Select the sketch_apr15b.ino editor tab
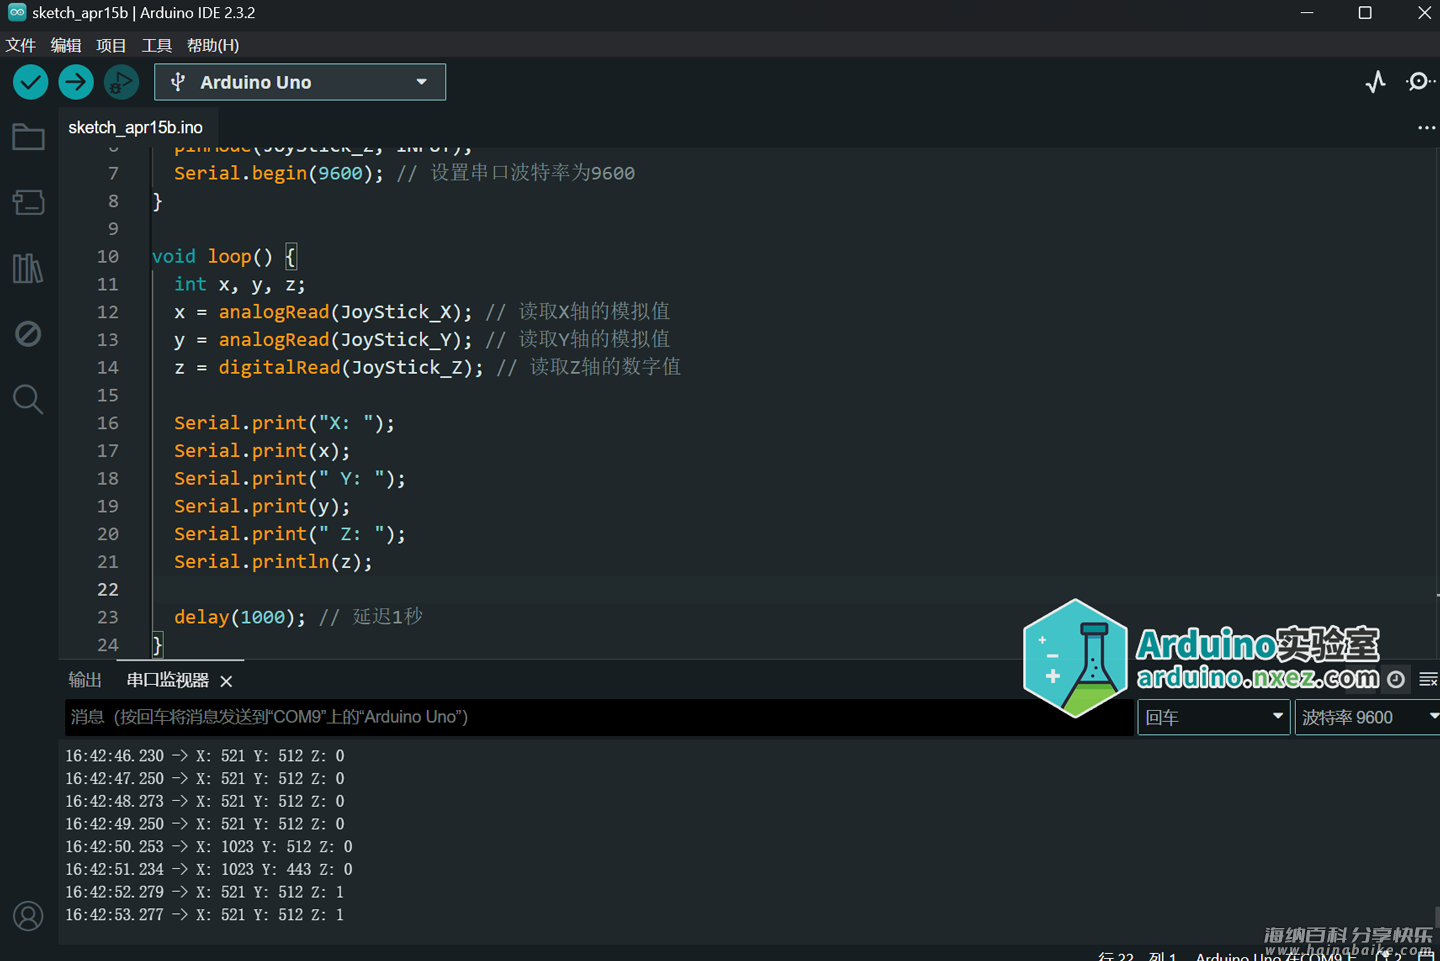 pos(135,127)
